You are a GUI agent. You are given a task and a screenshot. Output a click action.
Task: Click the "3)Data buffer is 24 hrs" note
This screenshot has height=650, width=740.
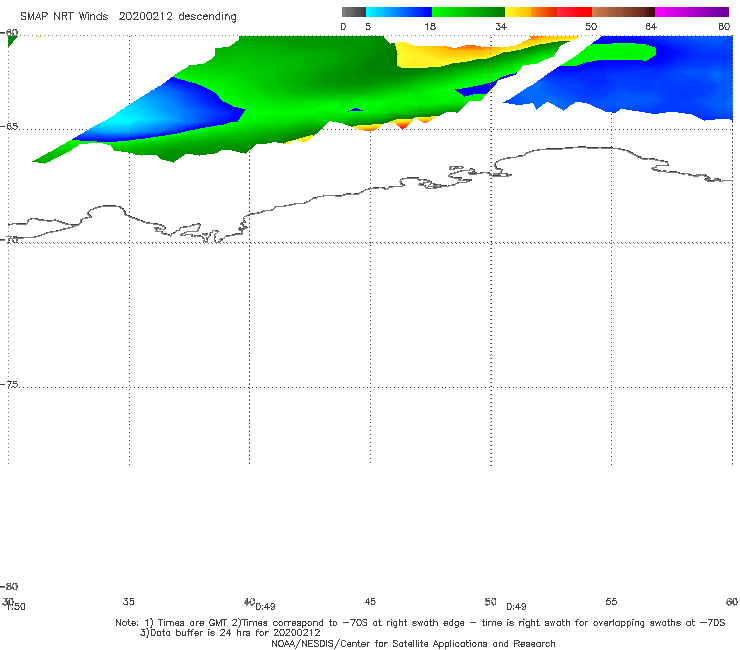[x=230, y=633]
